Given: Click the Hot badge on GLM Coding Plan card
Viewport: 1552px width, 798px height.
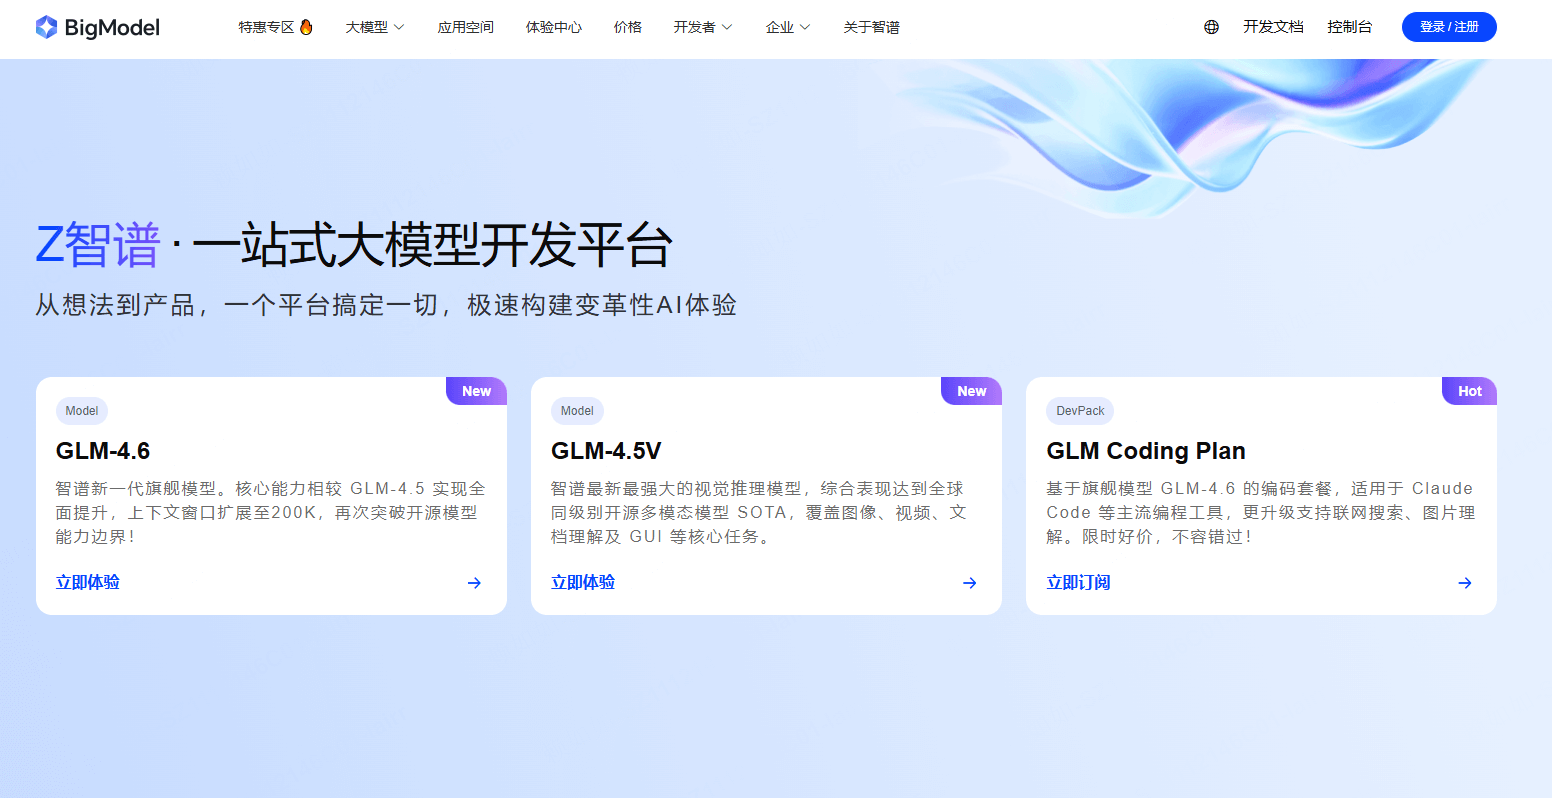Looking at the screenshot, I should click(x=1469, y=391).
